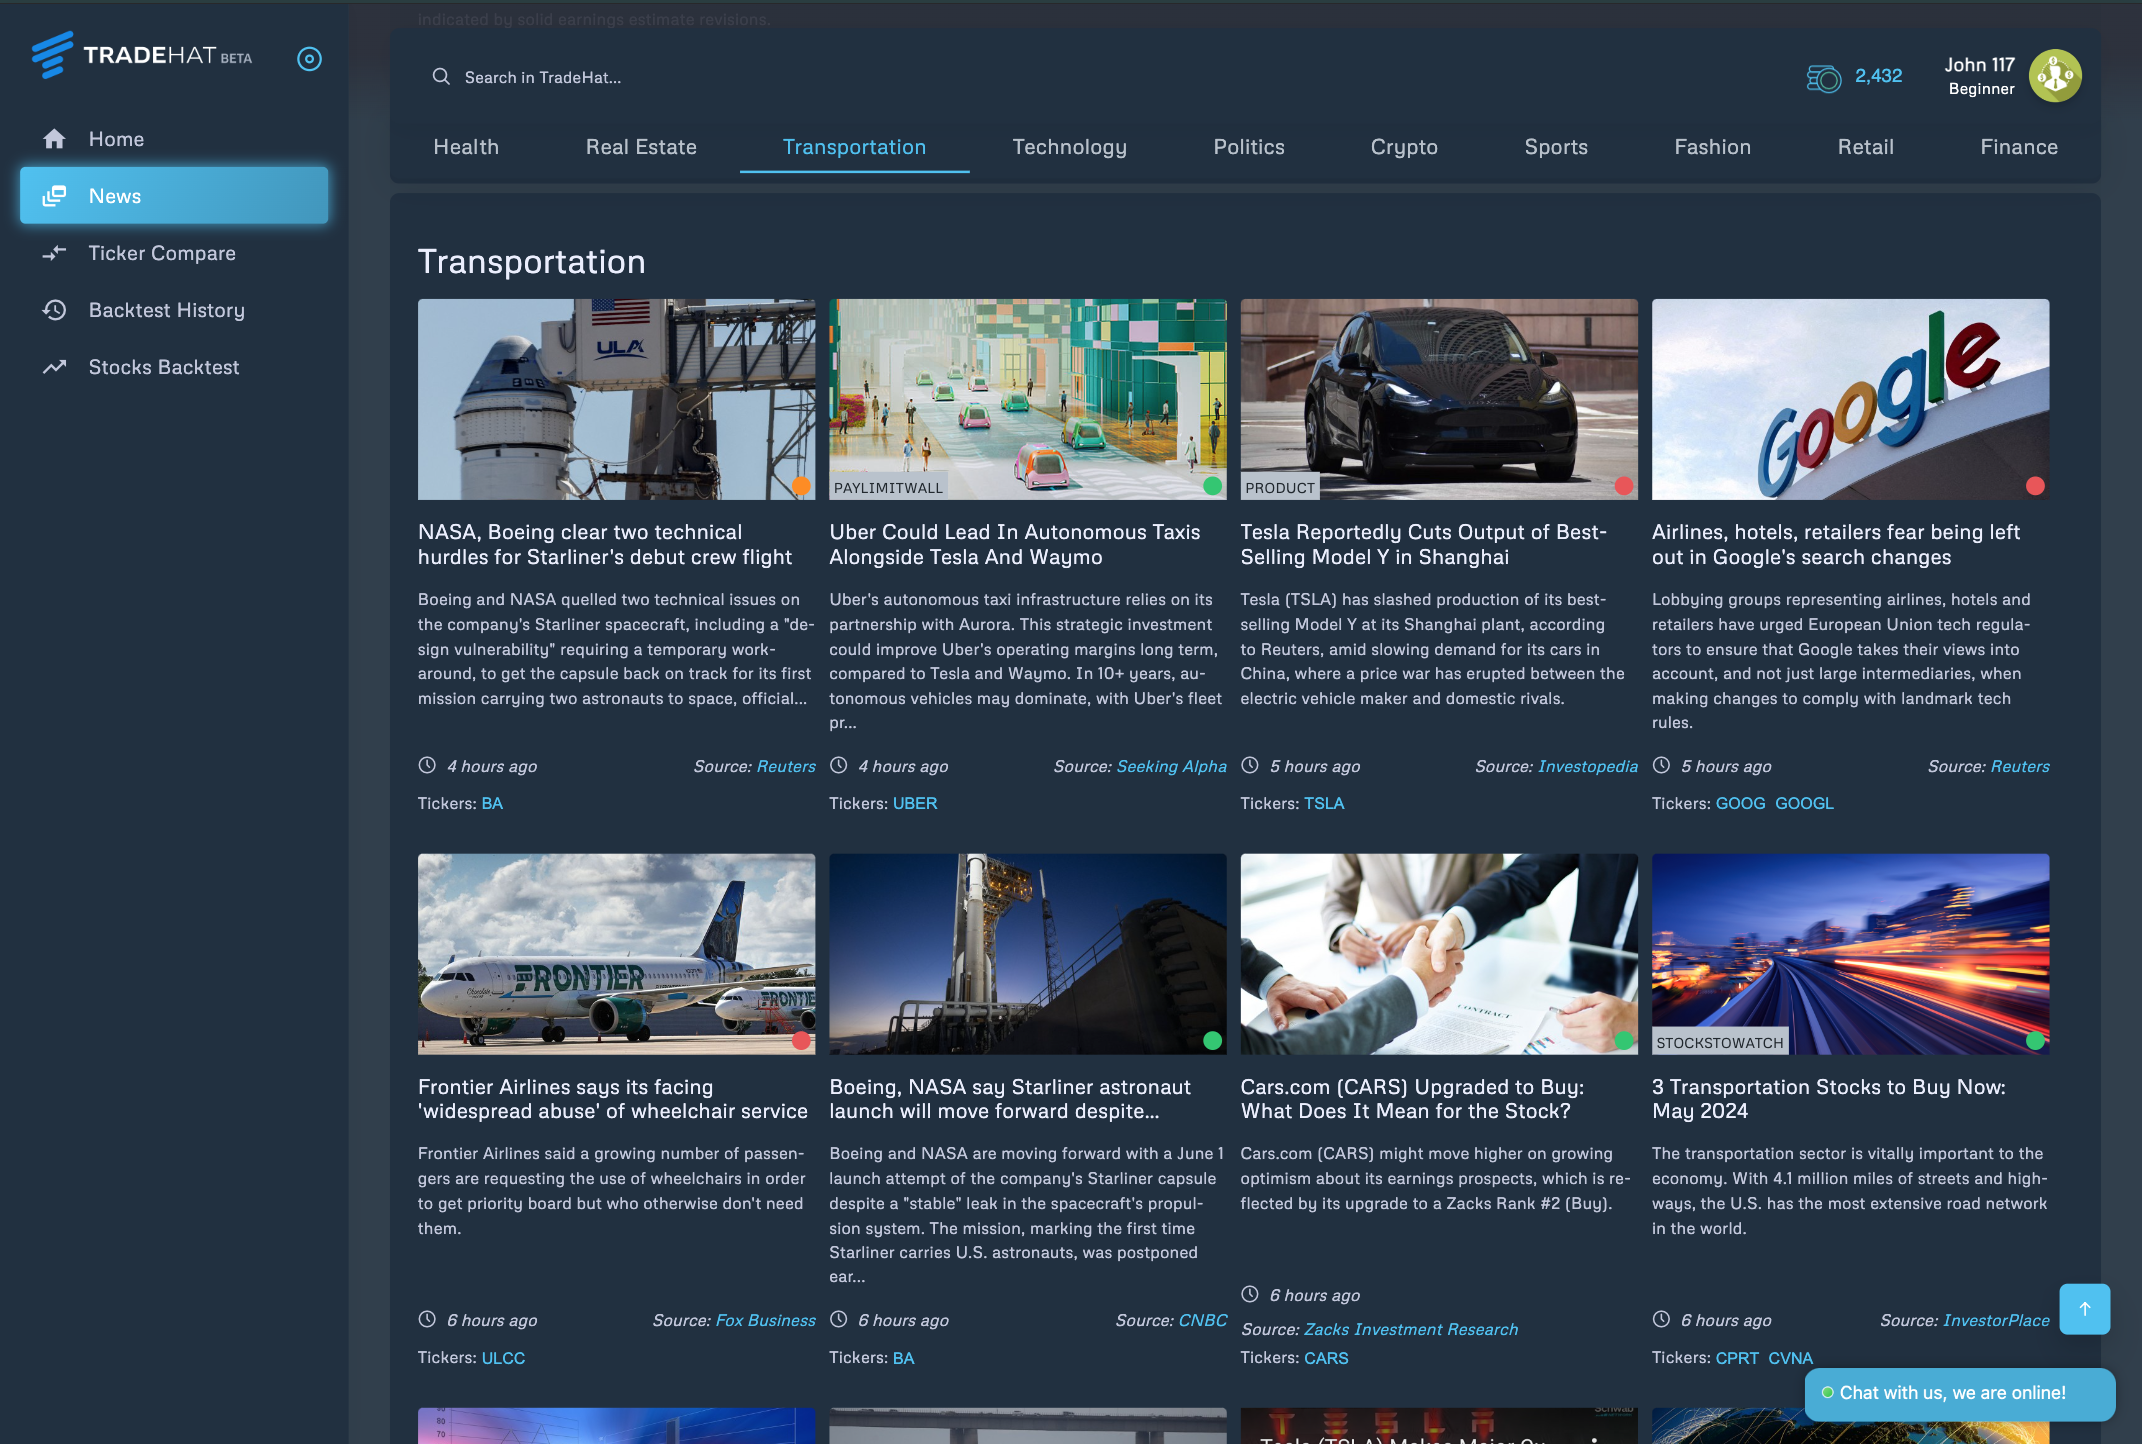Open the Finance category tab
The image size is (2142, 1444).
[x=2018, y=147]
